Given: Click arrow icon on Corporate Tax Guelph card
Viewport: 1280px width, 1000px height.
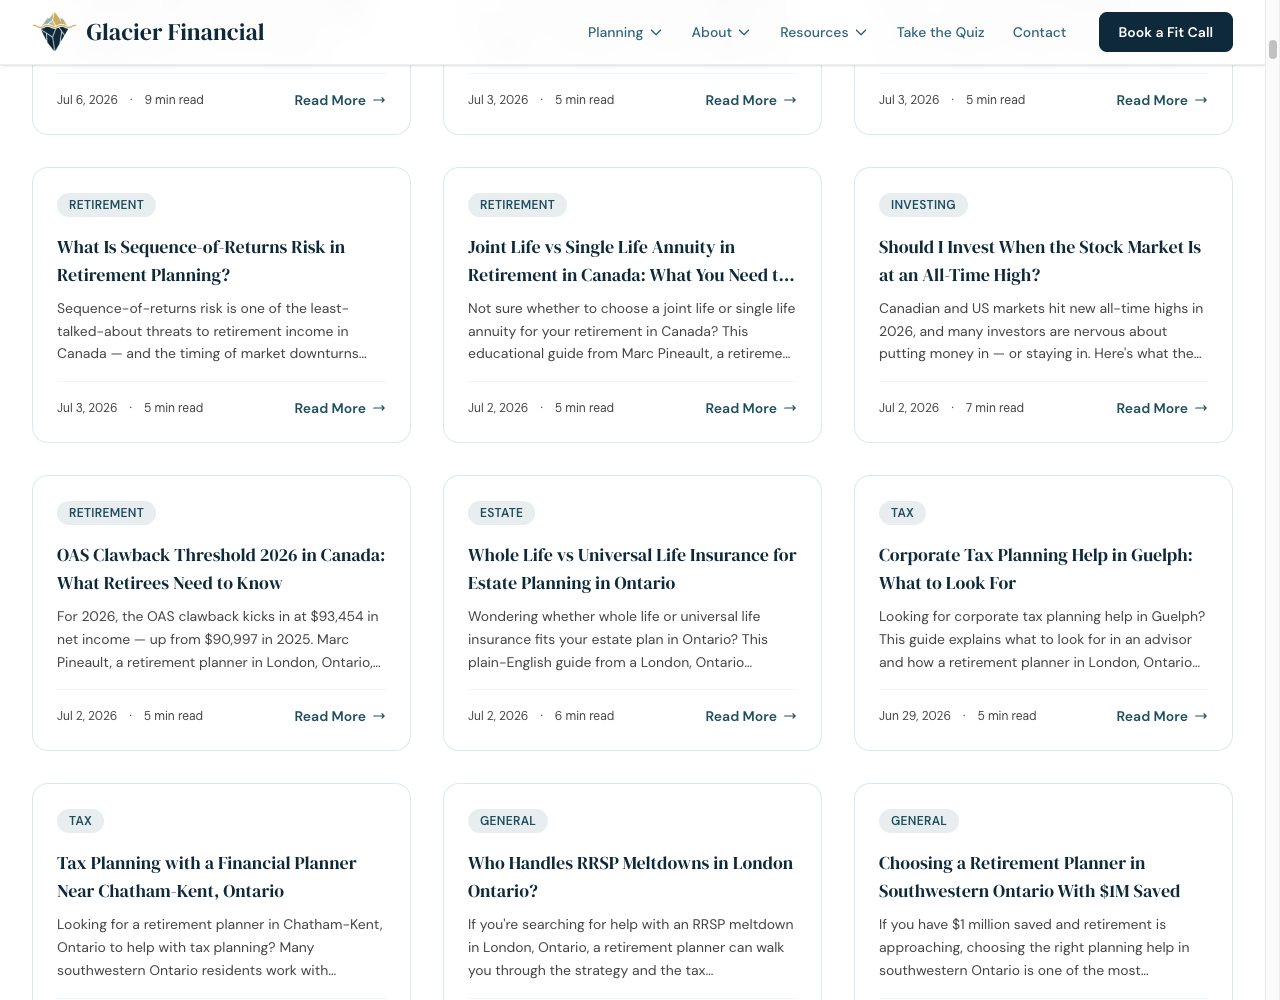Looking at the screenshot, I should click(1201, 716).
